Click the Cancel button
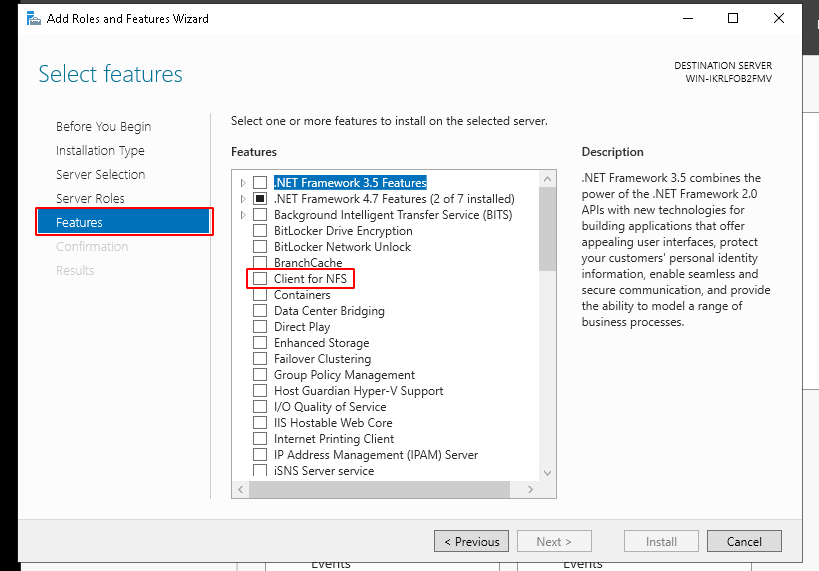 pos(744,542)
